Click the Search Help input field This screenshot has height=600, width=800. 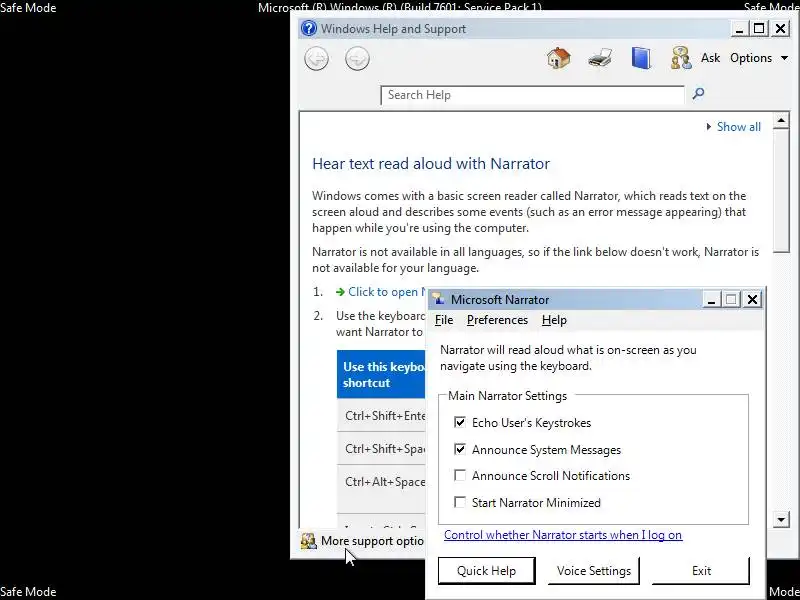pos(532,95)
